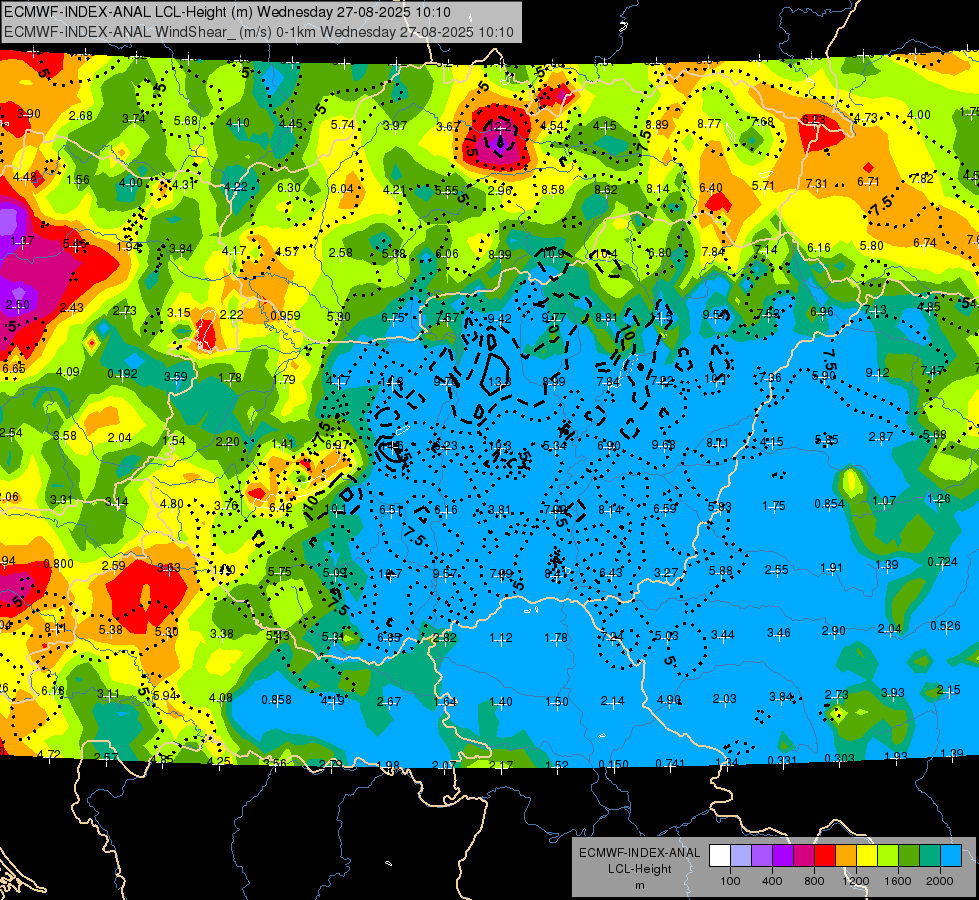The width and height of the screenshot is (979, 900).
Task: Click the 8.99 value in the blue area
Action: tap(554, 381)
